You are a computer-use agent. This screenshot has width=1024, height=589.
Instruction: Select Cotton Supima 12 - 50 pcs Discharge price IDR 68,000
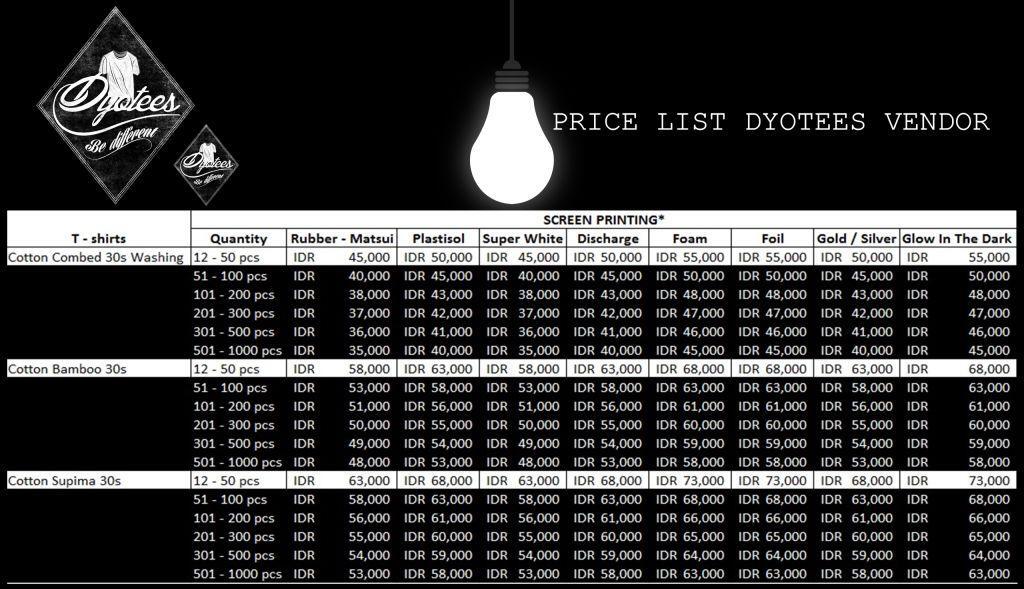(607, 481)
